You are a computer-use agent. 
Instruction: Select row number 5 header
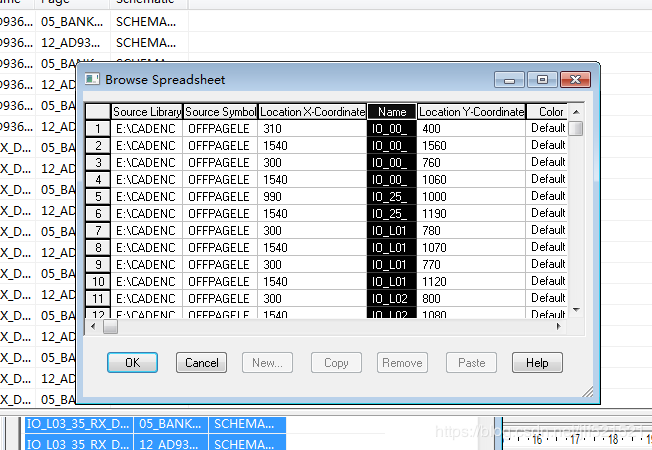click(x=98, y=196)
